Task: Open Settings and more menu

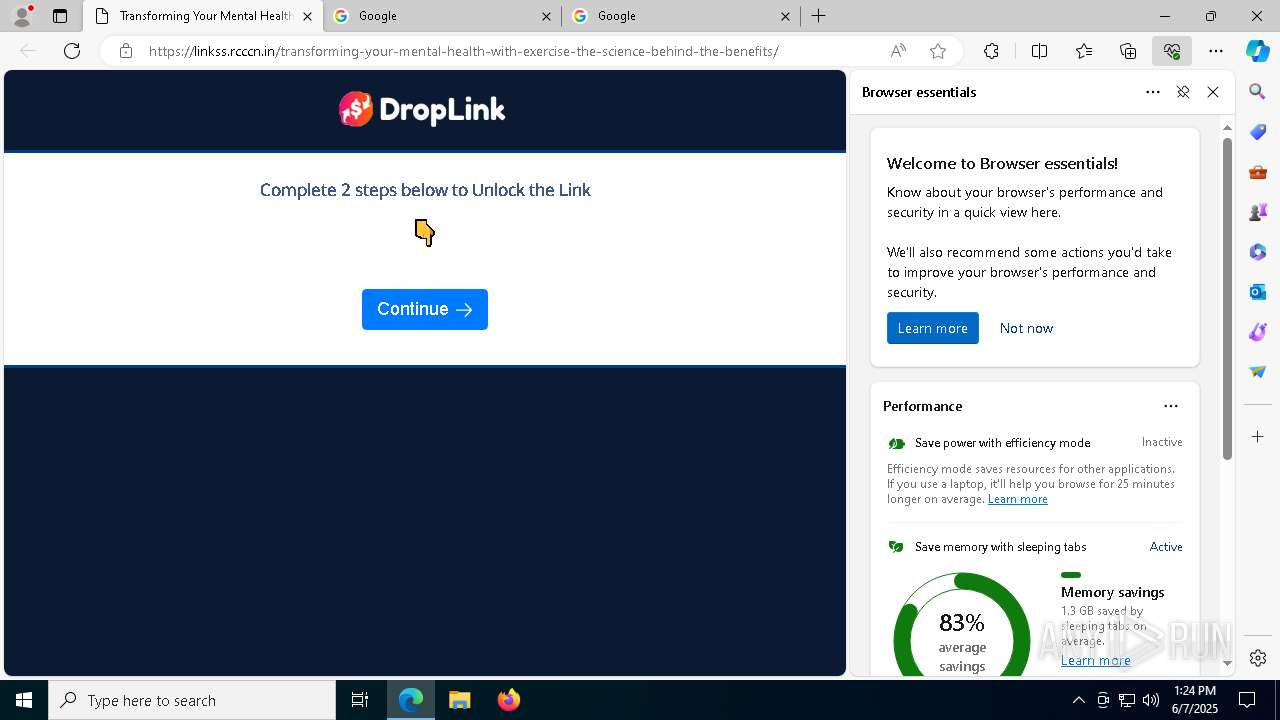Action: click(1216, 51)
